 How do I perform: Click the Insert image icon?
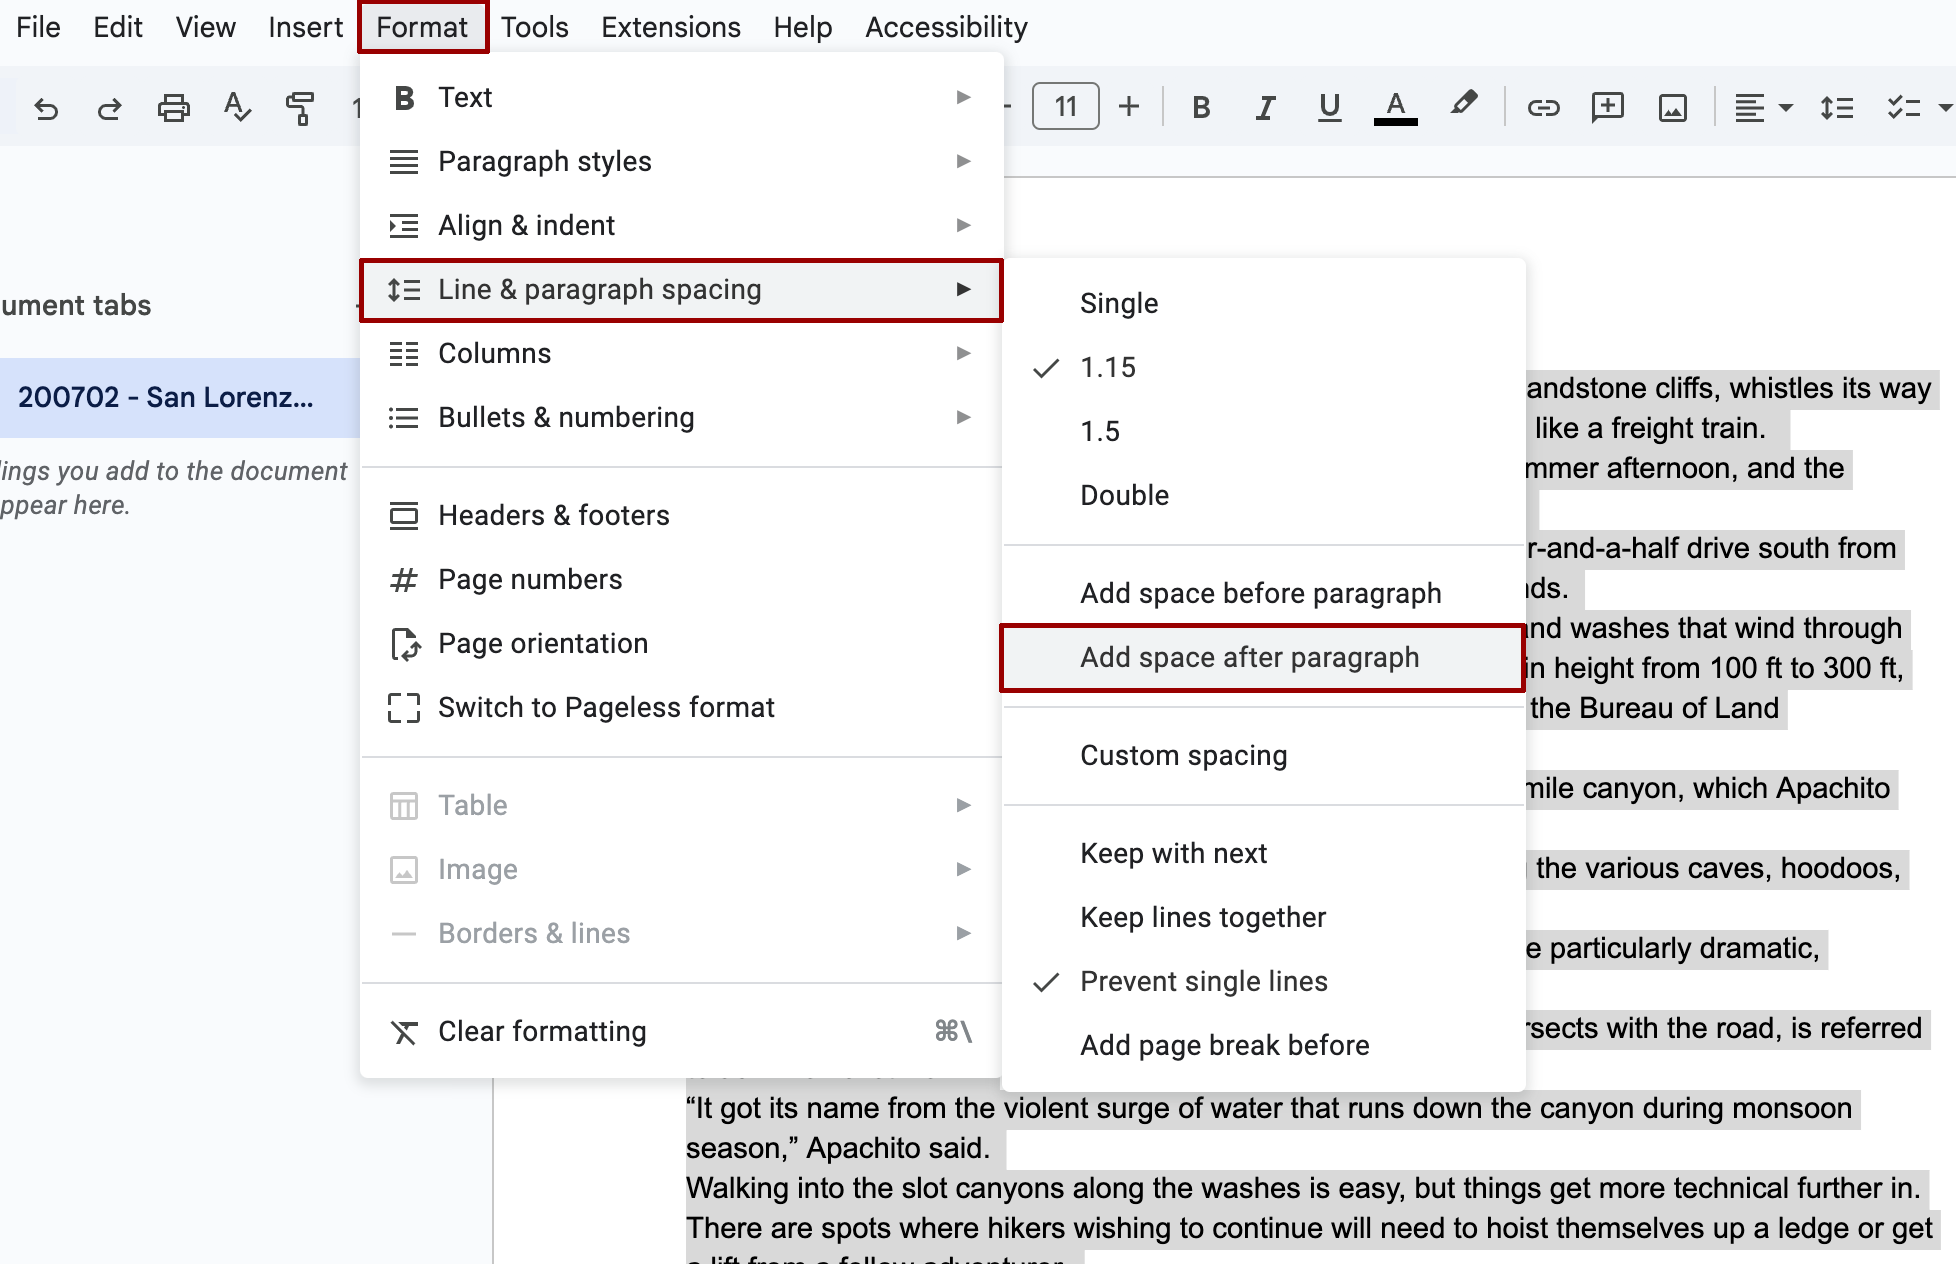click(1672, 107)
